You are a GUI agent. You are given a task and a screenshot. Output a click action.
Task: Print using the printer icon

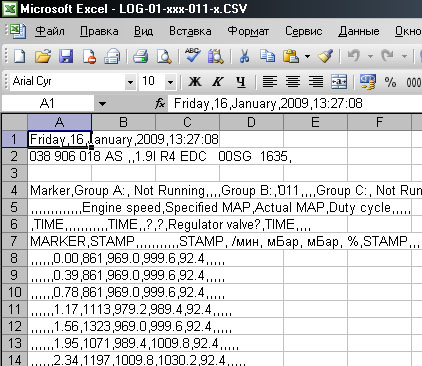141,56
